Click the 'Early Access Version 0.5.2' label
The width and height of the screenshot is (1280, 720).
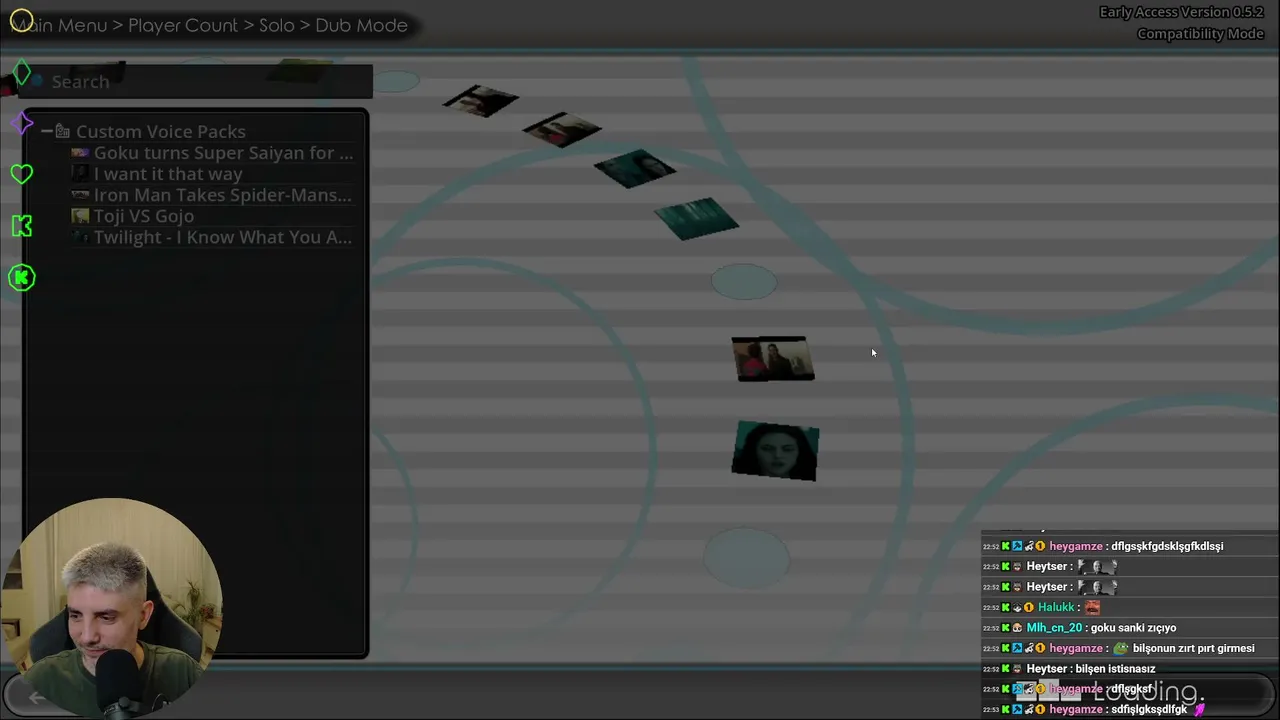click(x=1182, y=12)
